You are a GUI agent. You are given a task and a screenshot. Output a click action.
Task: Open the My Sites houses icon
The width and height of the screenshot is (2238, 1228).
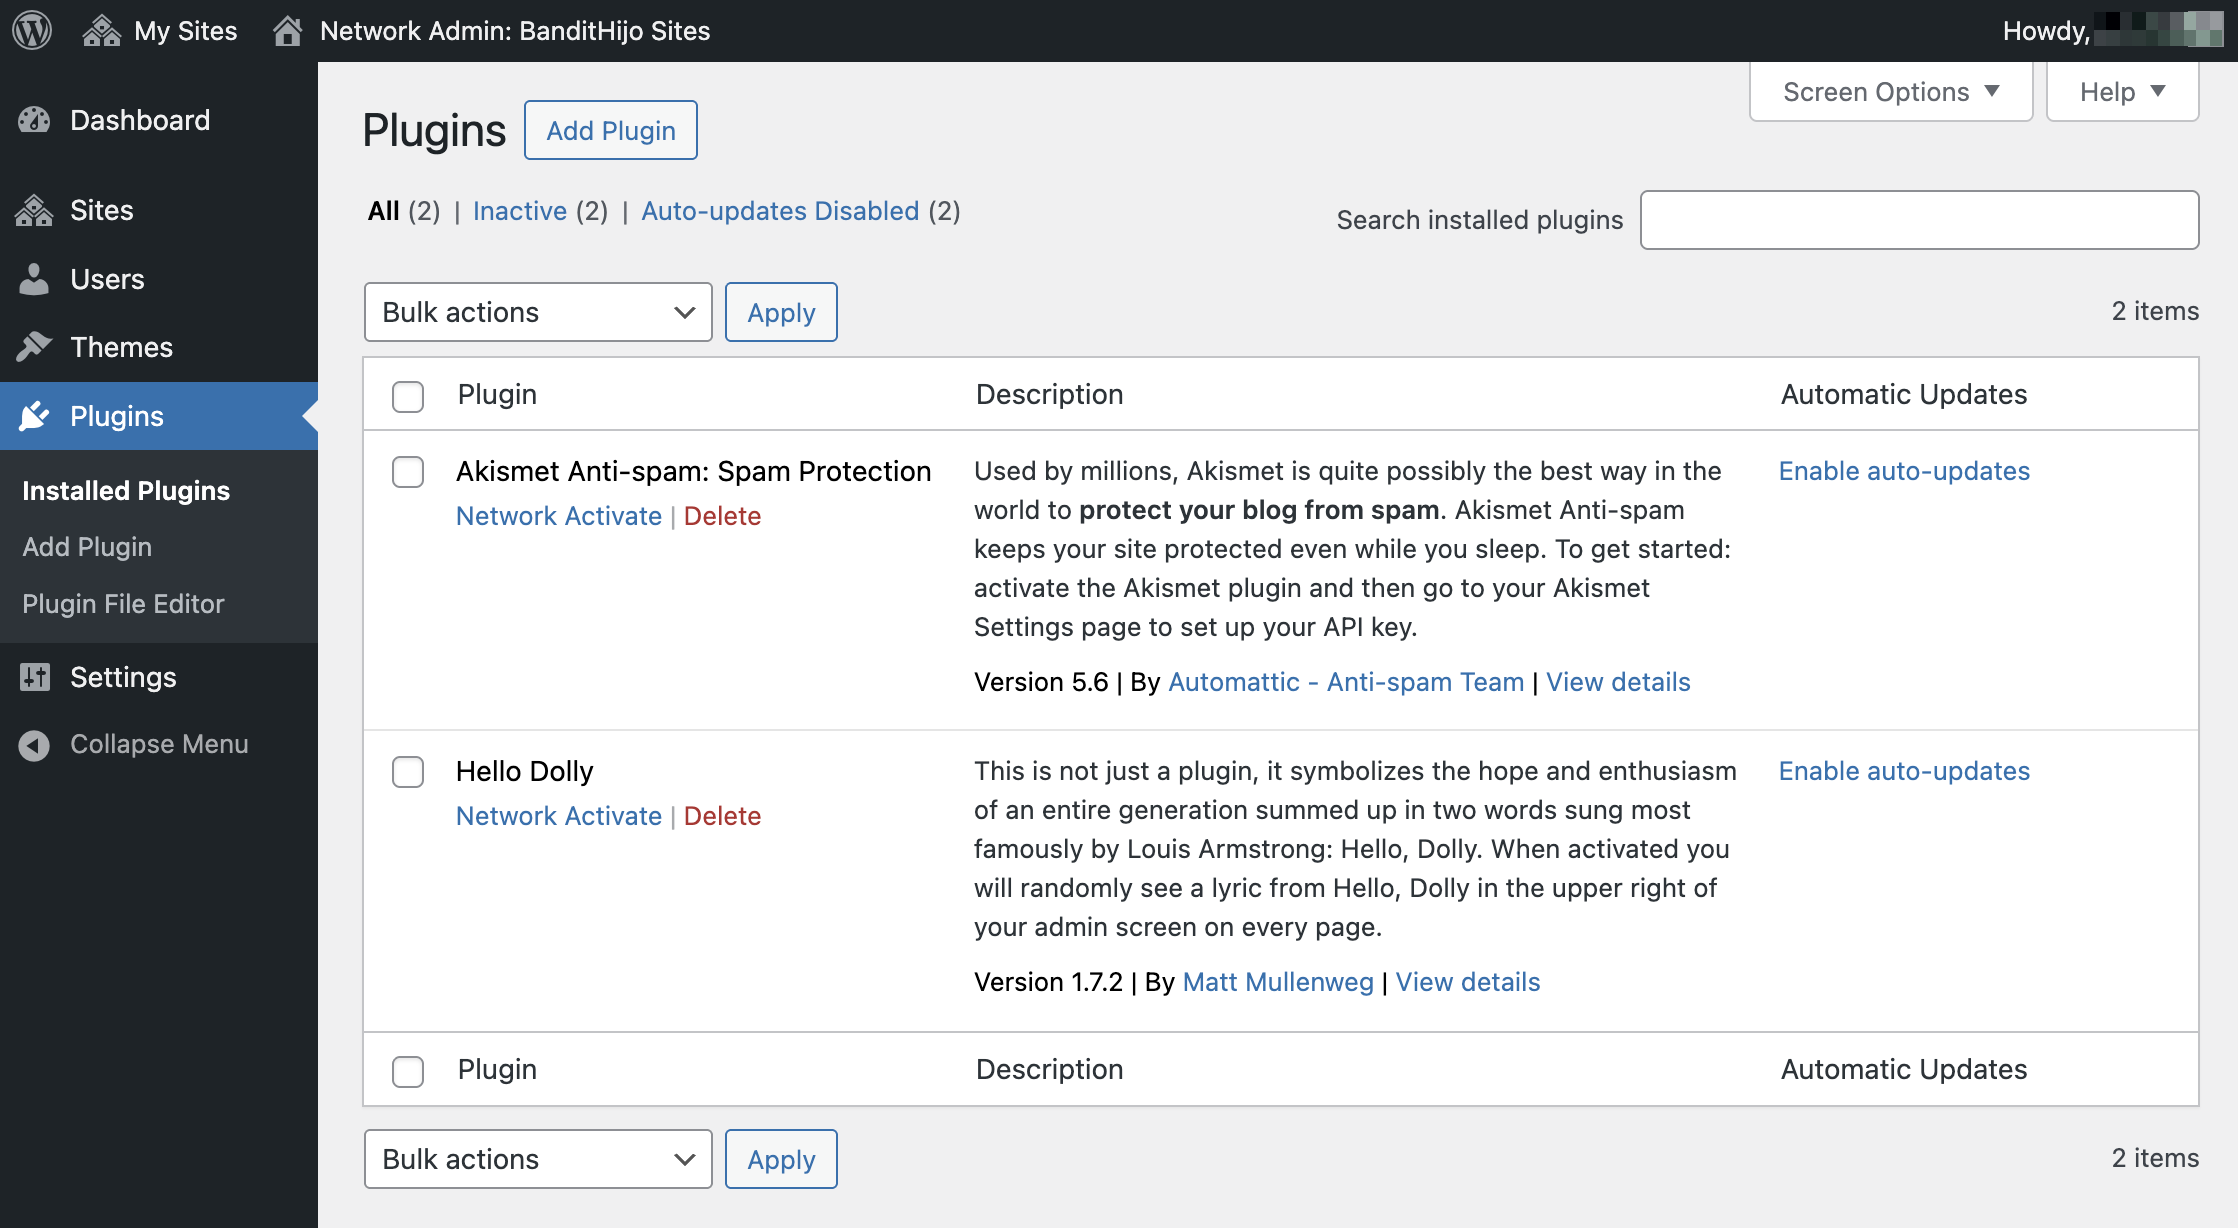click(x=101, y=31)
